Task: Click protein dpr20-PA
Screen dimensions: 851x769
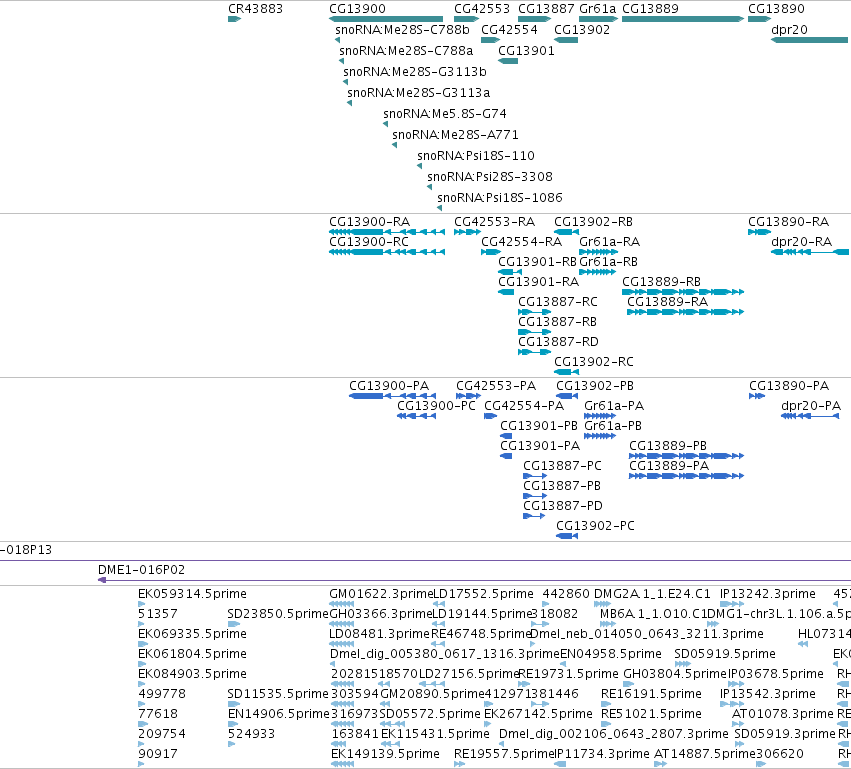Action: pyautogui.click(x=810, y=416)
